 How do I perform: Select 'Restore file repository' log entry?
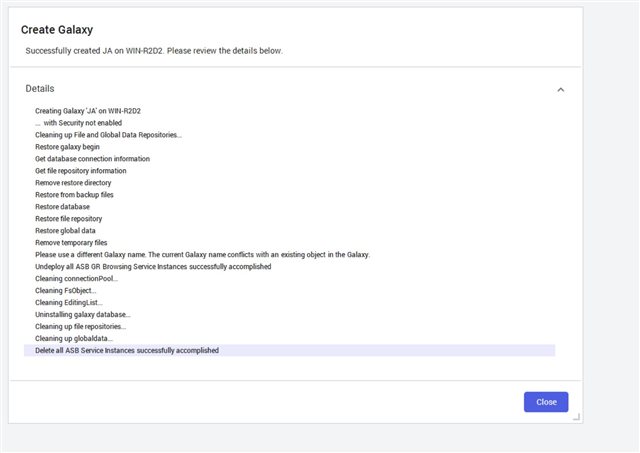pyautogui.click(x=69, y=218)
